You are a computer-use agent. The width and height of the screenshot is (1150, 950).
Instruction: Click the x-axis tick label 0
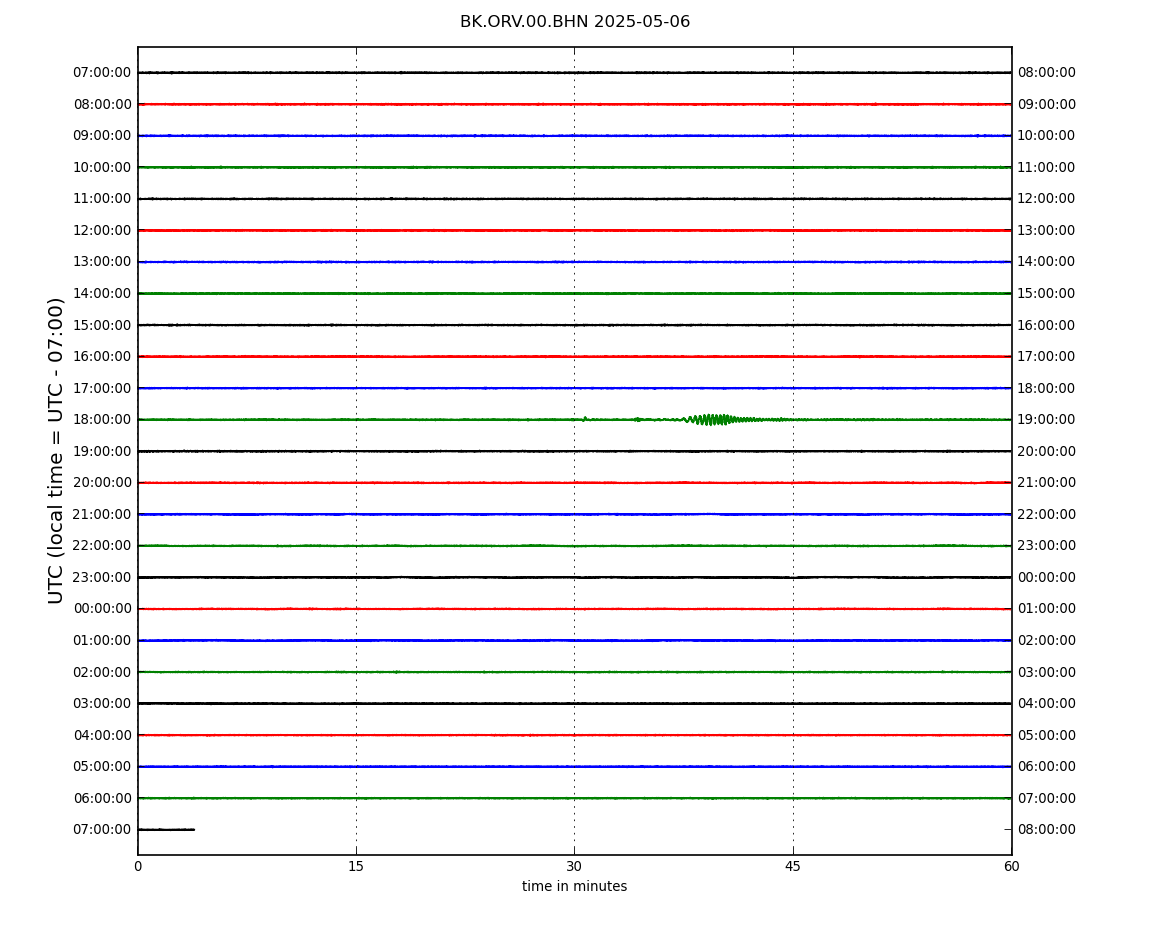click(138, 866)
